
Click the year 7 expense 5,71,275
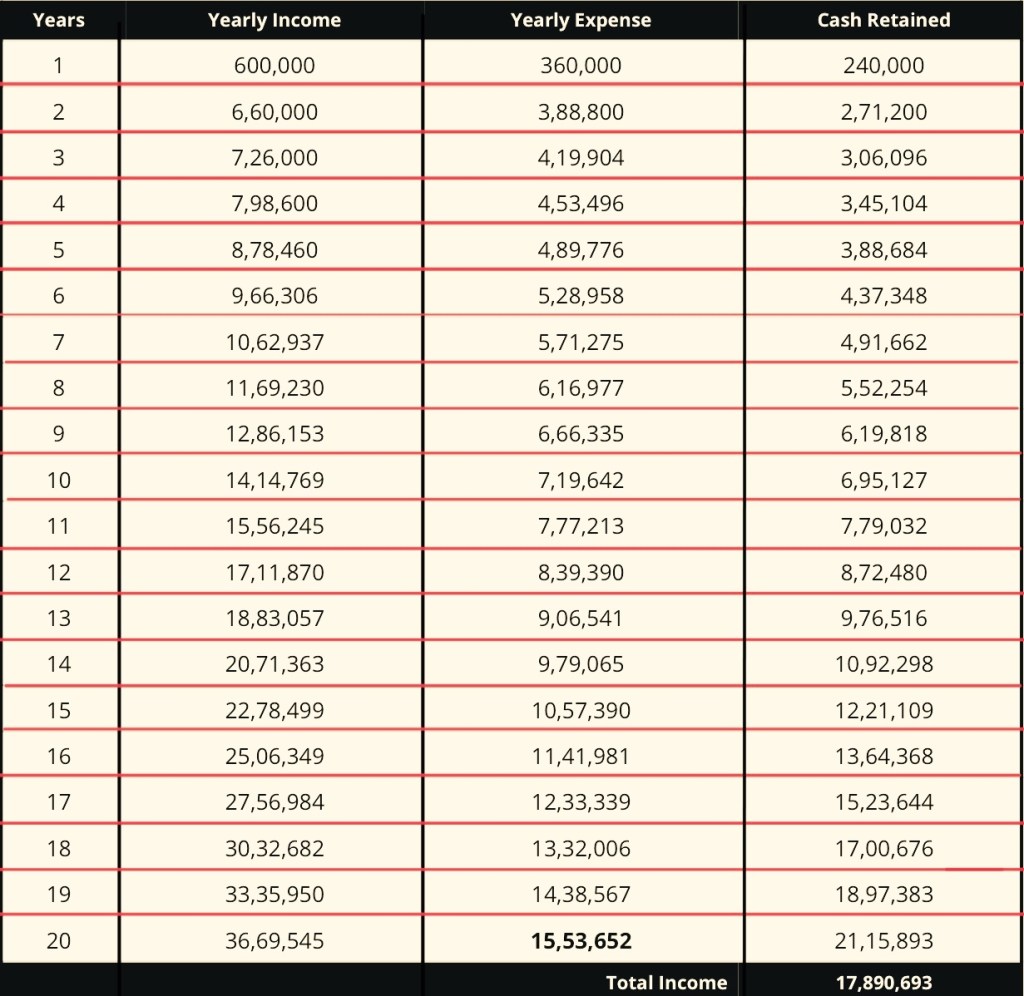[x=581, y=343]
